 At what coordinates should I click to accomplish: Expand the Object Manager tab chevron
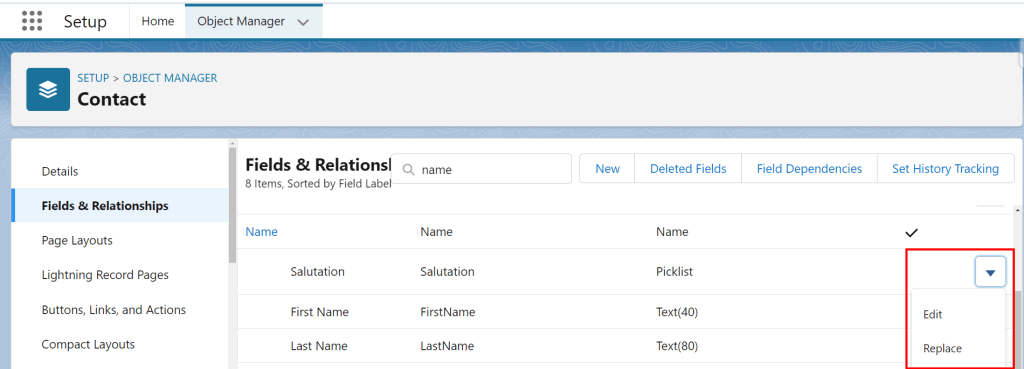tap(303, 22)
